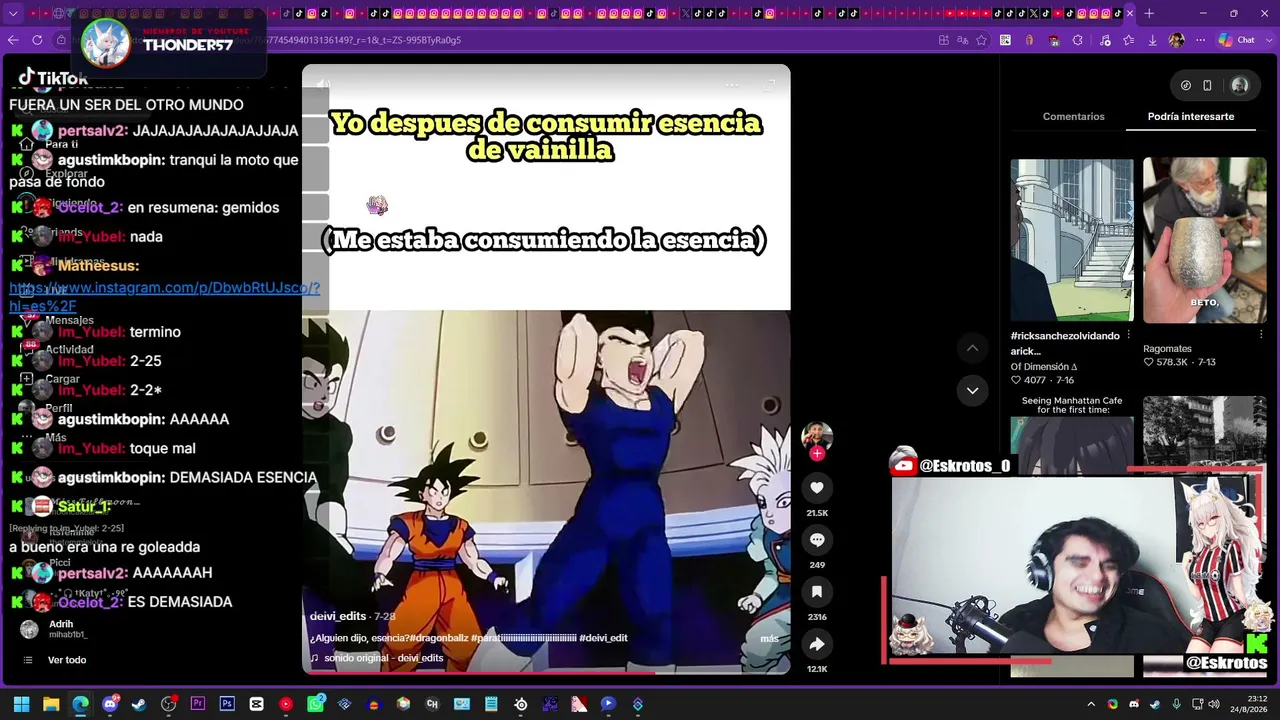1280x720 pixels.
Task: Click the TikTok coins icon in header
Action: pos(1185,85)
